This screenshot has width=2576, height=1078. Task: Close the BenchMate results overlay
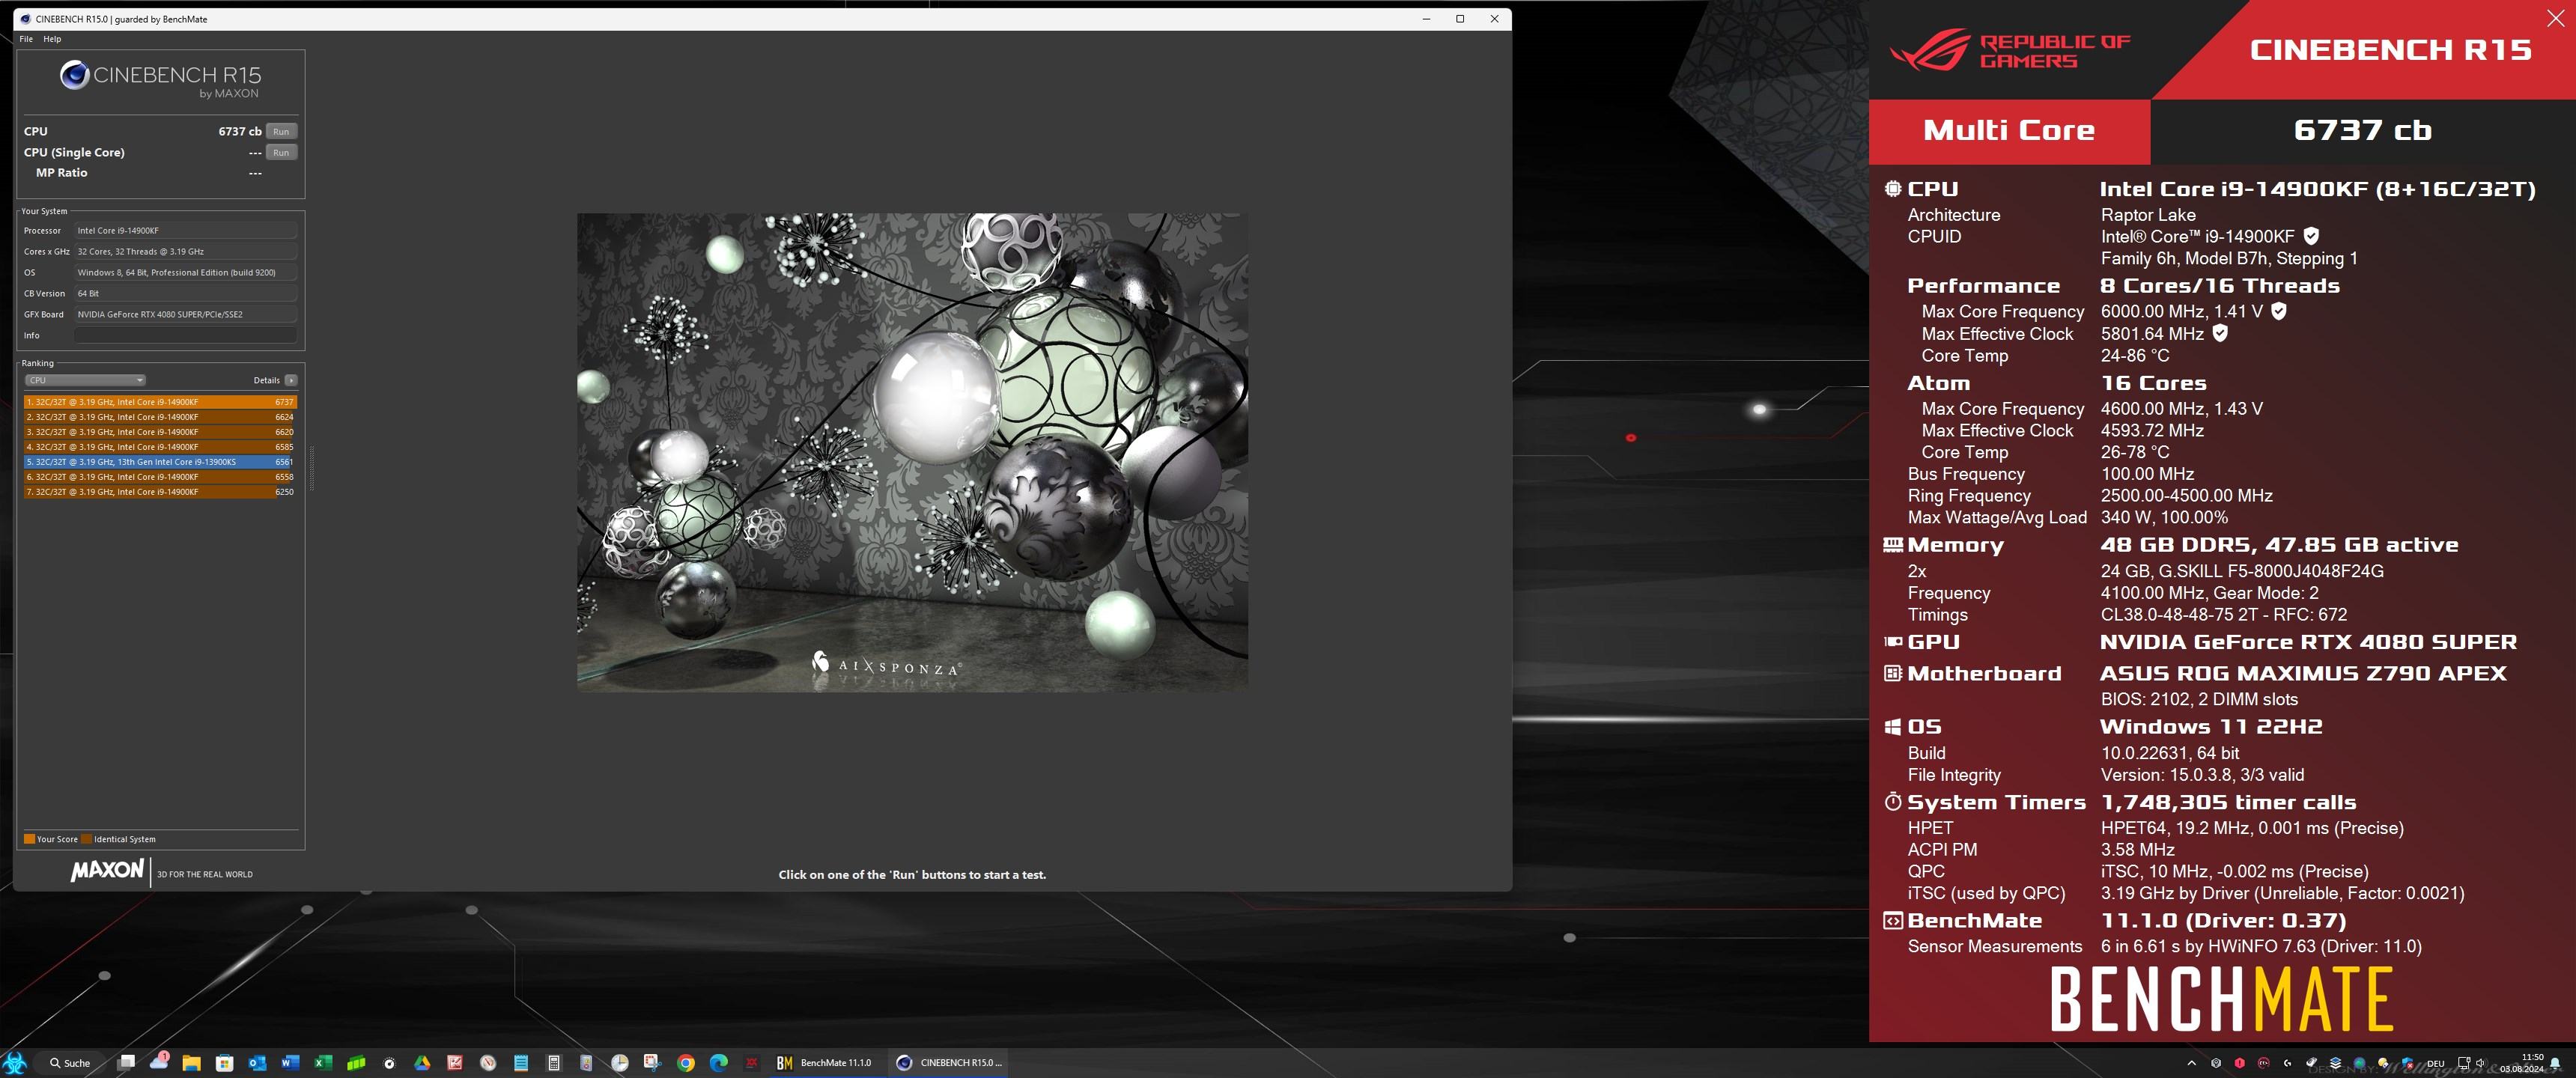(x=2555, y=19)
